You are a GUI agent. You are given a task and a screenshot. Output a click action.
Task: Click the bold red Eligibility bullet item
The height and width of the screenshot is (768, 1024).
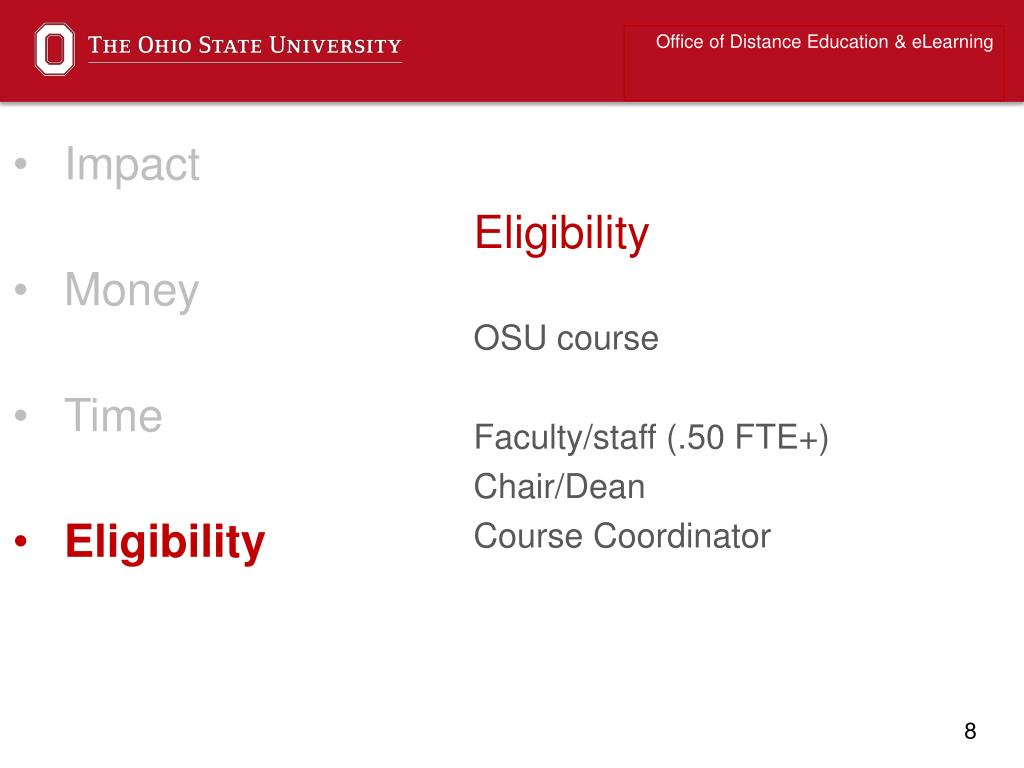coord(165,541)
